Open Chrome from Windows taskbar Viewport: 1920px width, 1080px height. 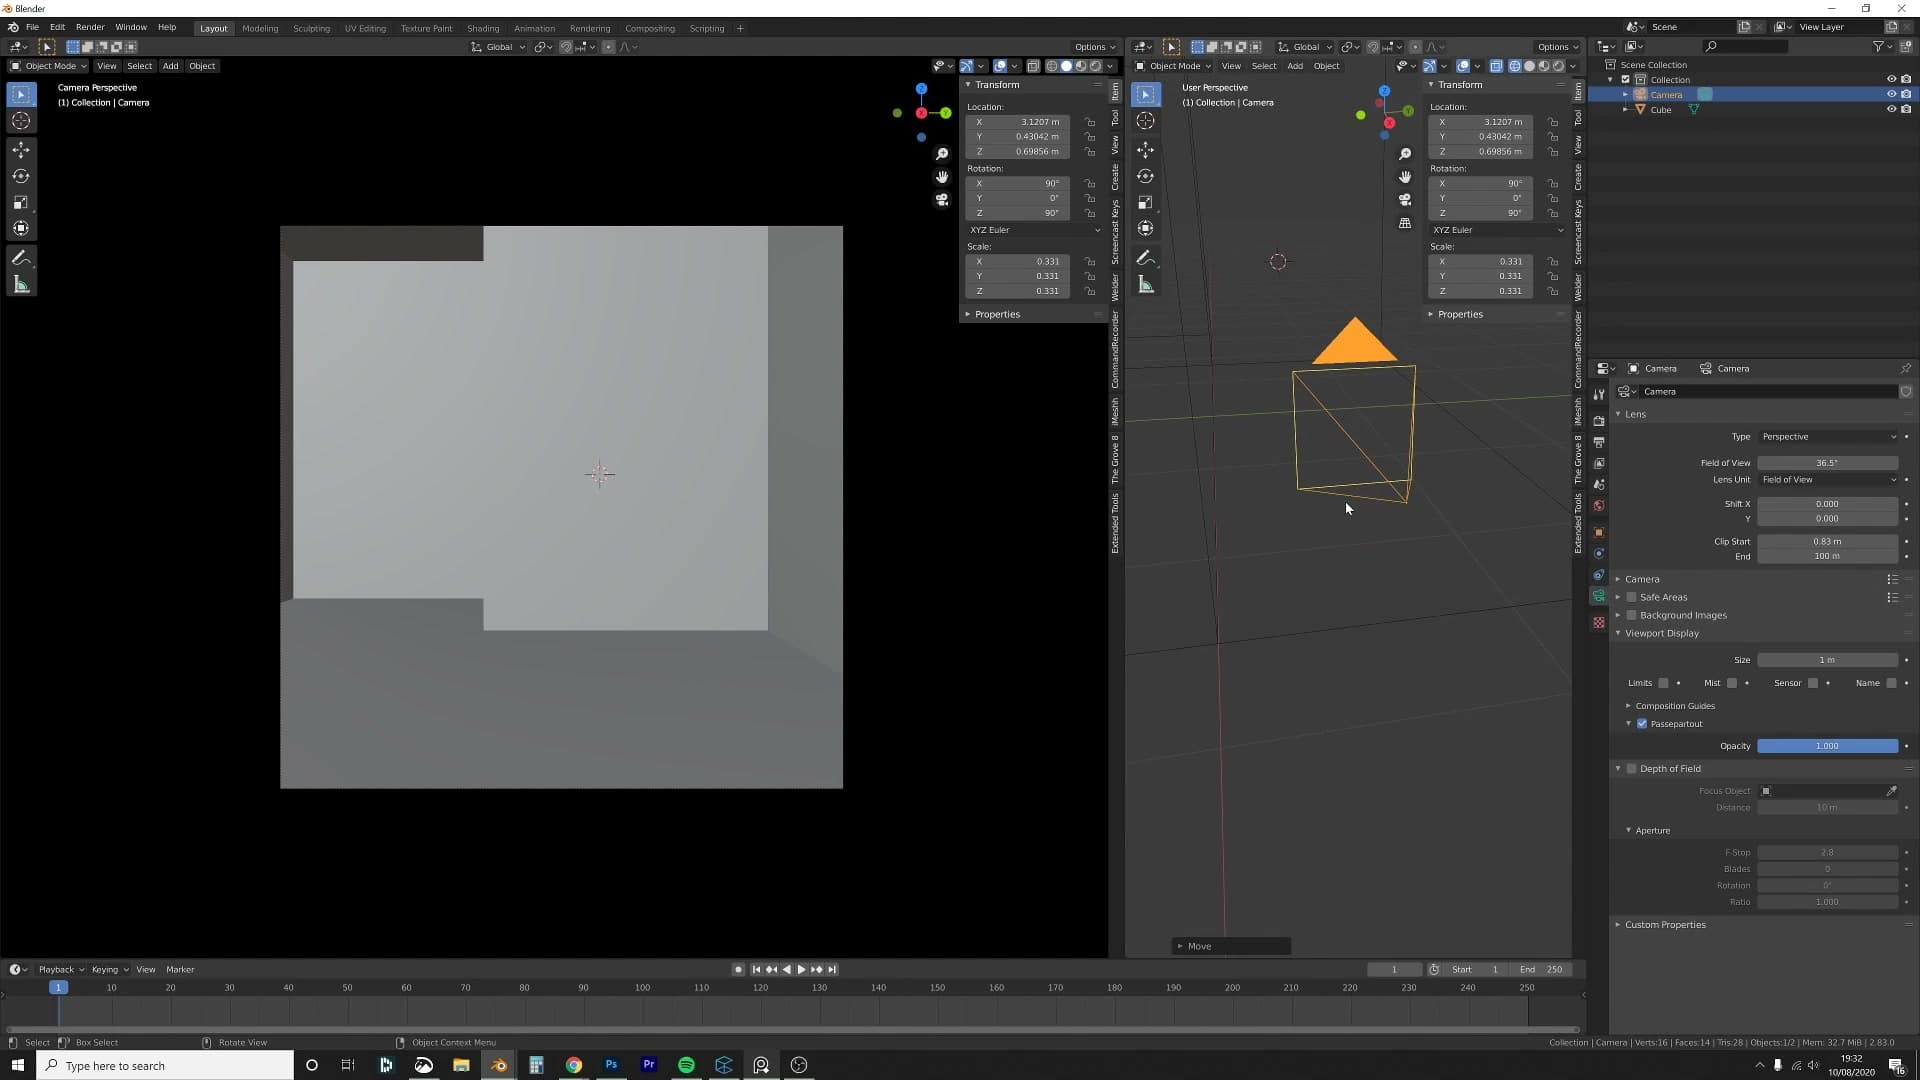[574, 1065]
